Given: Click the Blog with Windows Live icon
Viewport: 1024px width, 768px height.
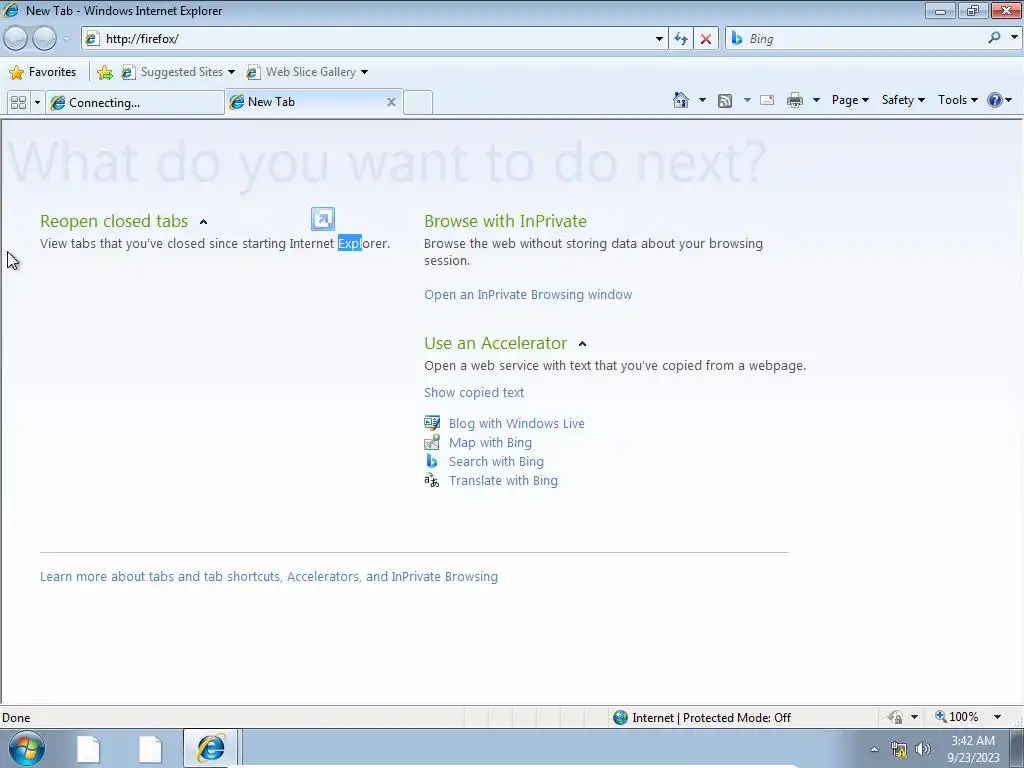Looking at the screenshot, I should [432, 423].
